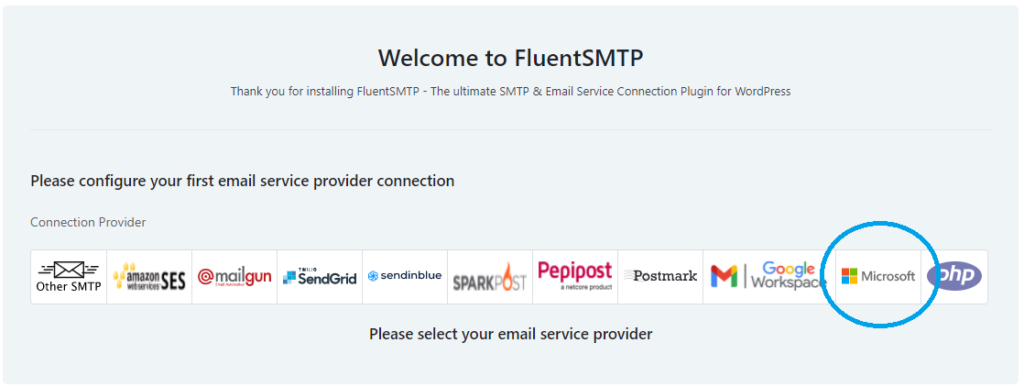
Task: Select Google Workspace provider
Action: (769, 277)
